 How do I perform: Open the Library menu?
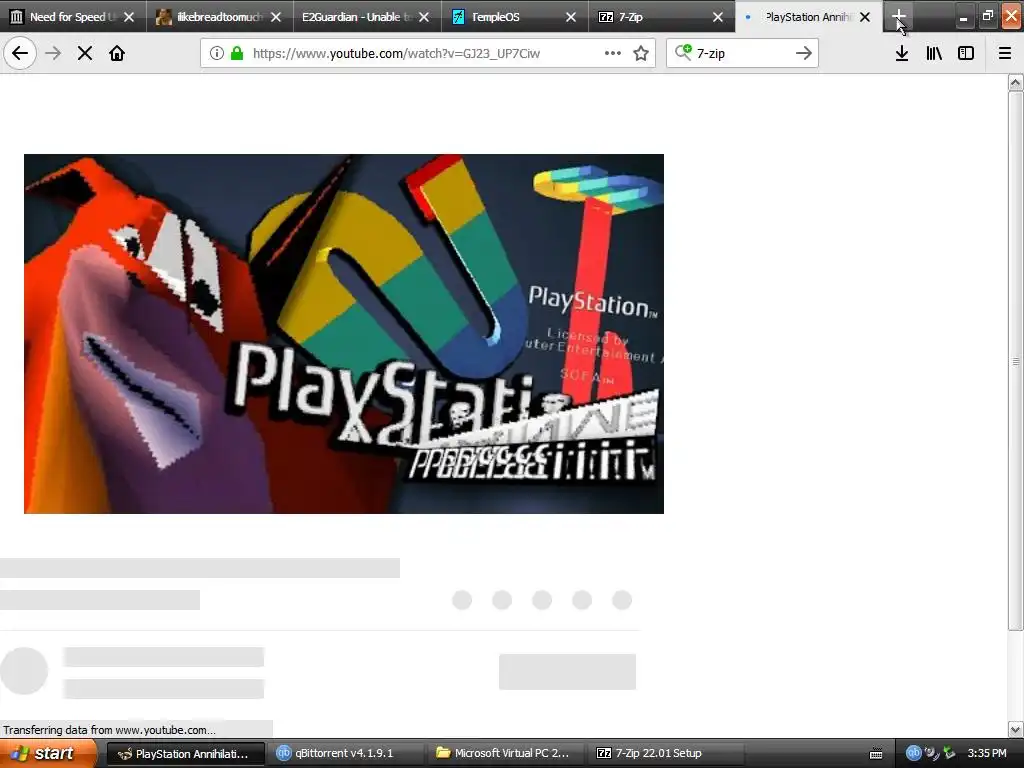coord(934,53)
